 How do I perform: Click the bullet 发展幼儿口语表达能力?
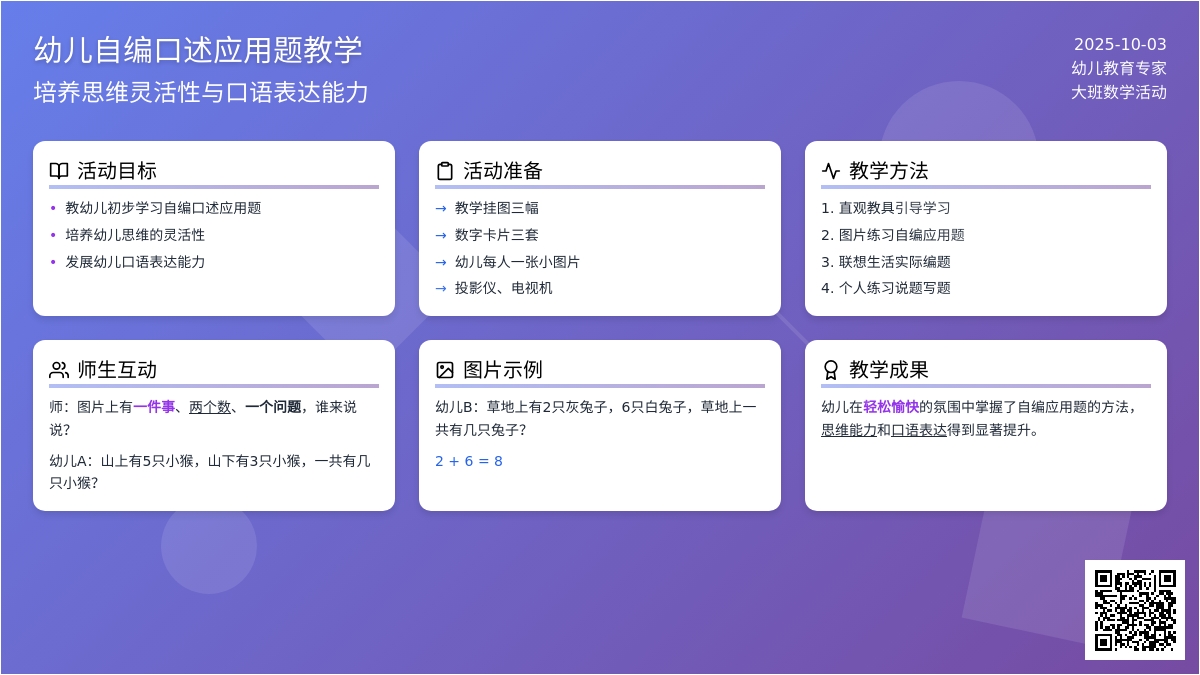[x=135, y=262]
